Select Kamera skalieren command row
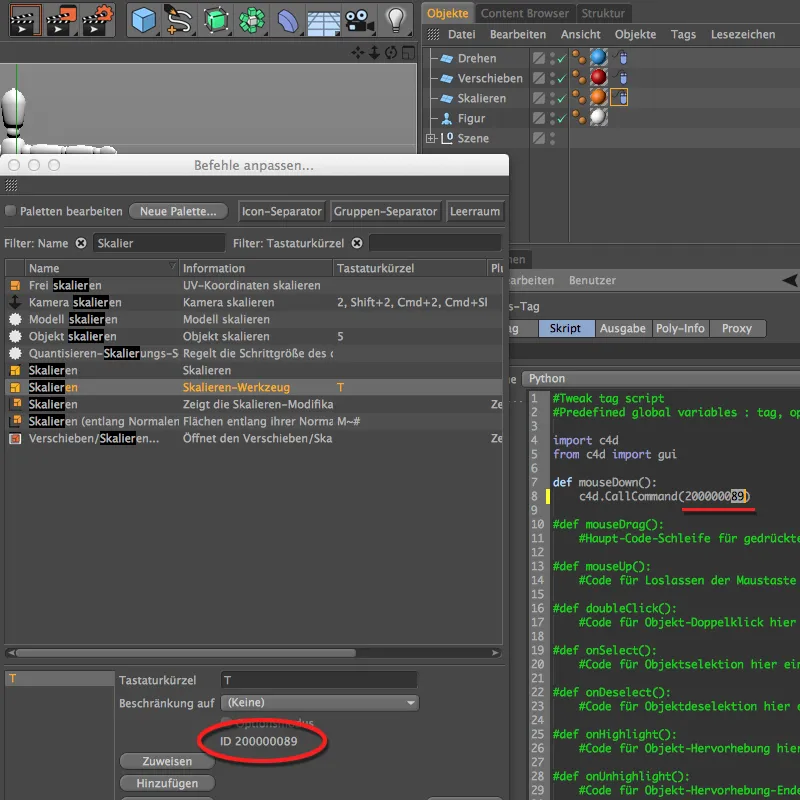 pyautogui.click(x=253, y=302)
